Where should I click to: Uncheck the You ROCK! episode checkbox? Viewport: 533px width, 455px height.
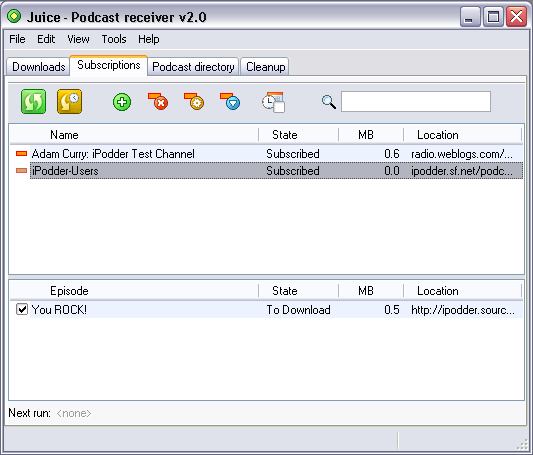[22, 309]
